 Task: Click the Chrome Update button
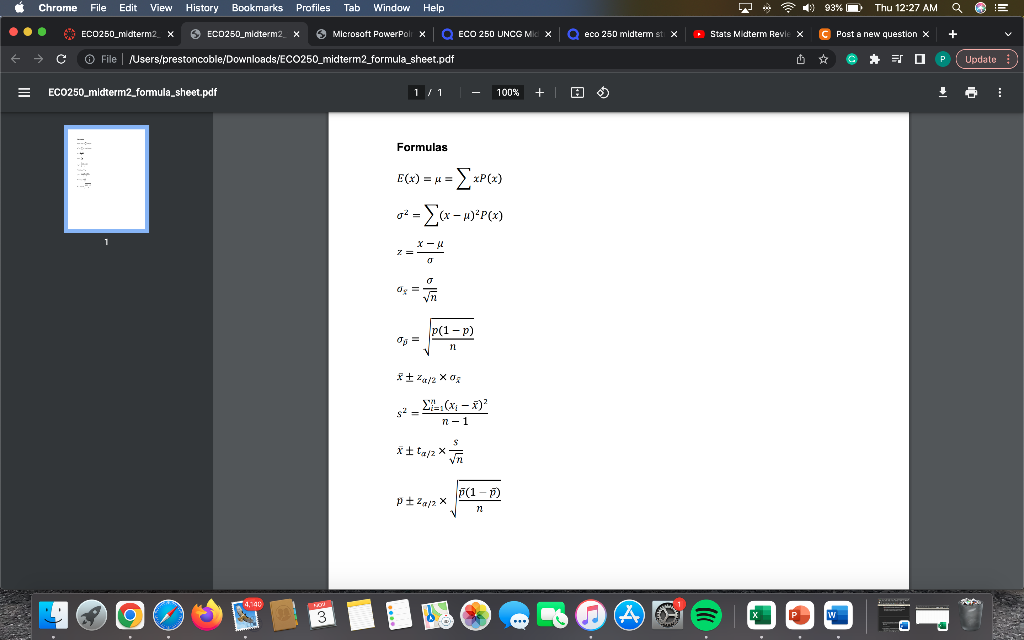pyautogui.click(x=987, y=59)
